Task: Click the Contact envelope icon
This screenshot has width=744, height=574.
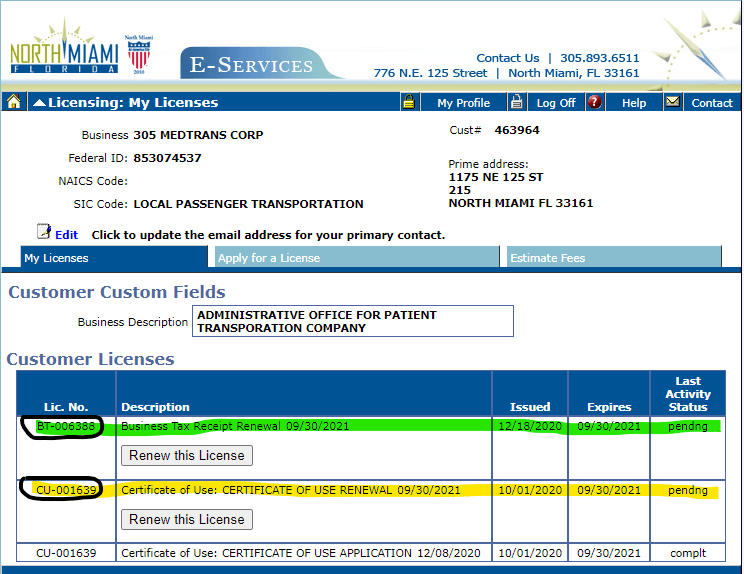Action: (673, 102)
